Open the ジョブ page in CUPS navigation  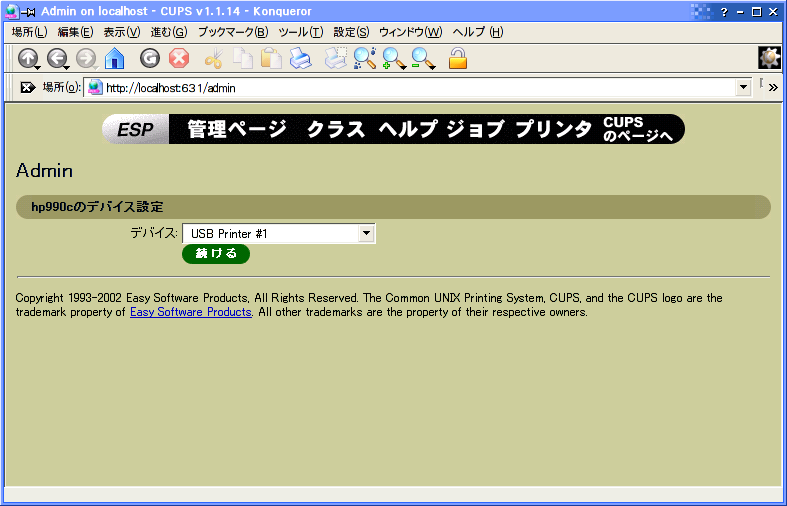pos(475,130)
